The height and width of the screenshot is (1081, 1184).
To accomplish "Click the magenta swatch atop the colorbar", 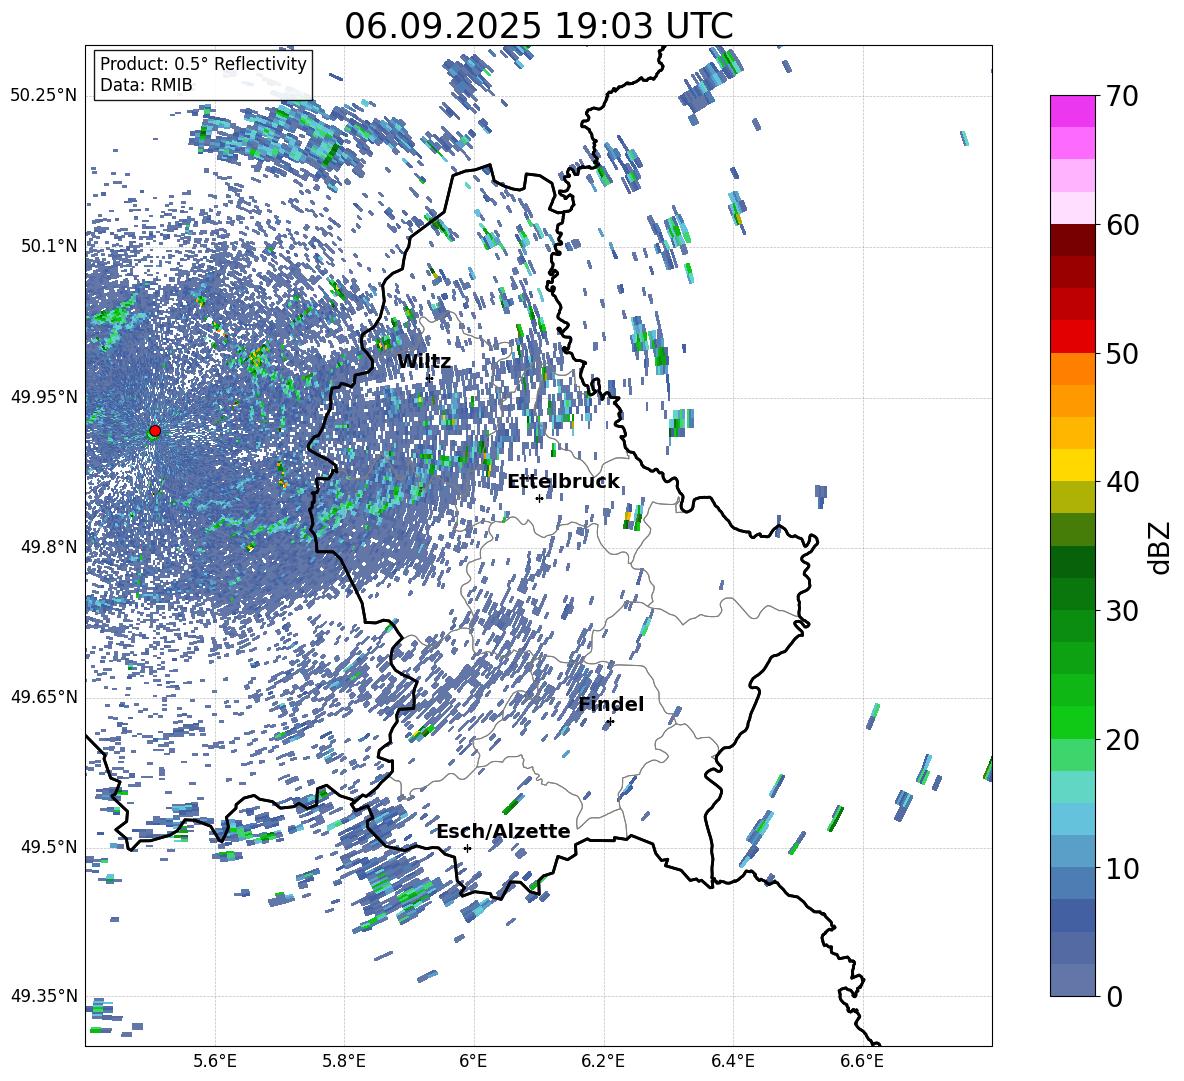I will pyautogui.click(x=1072, y=111).
